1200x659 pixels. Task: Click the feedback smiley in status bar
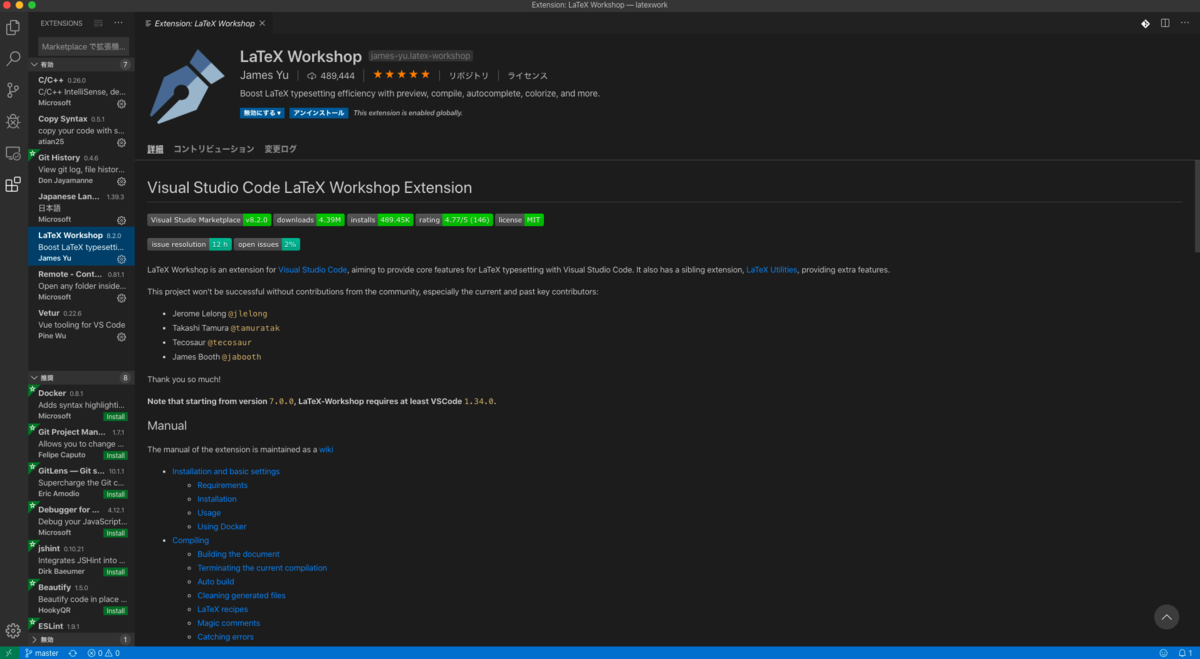click(x=1163, y=653)
